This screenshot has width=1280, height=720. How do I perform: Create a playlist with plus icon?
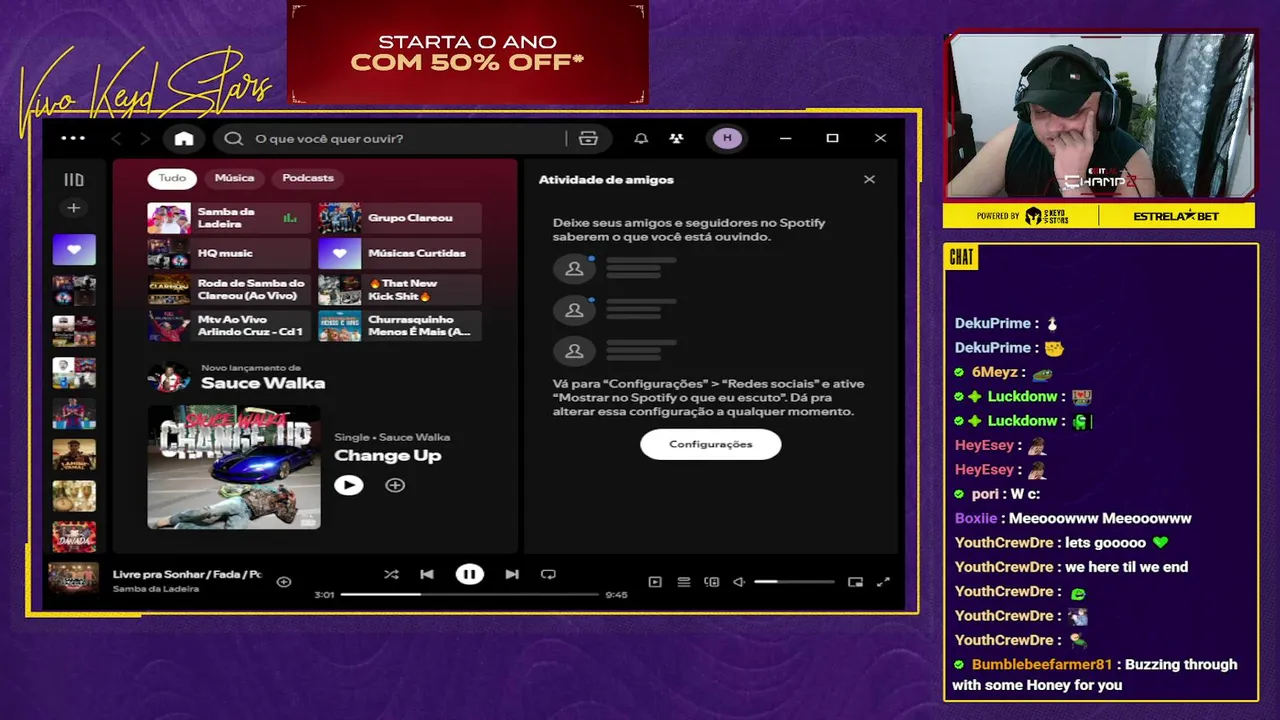pyautogui.click(x=73, y=208)
